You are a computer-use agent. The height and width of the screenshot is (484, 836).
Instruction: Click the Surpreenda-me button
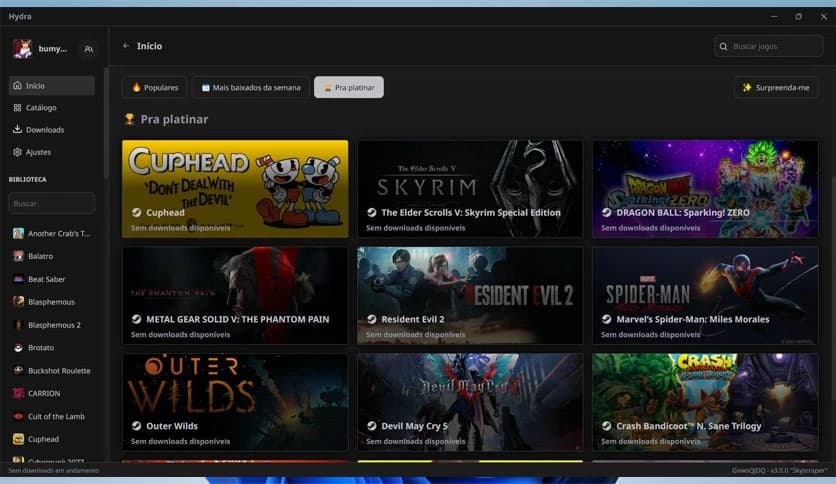pos(776,87)
